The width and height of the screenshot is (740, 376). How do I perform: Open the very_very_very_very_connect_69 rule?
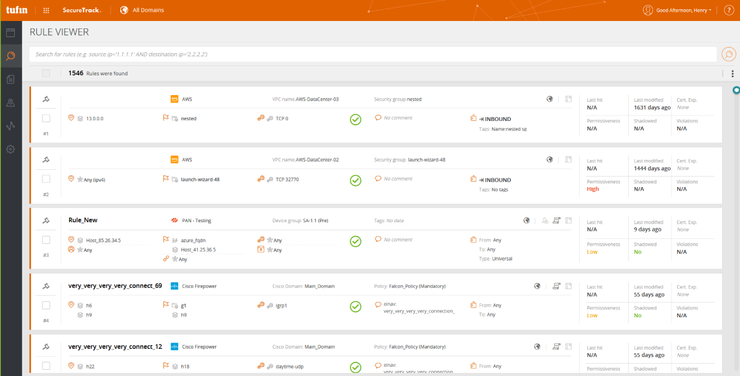pos(115,286)
